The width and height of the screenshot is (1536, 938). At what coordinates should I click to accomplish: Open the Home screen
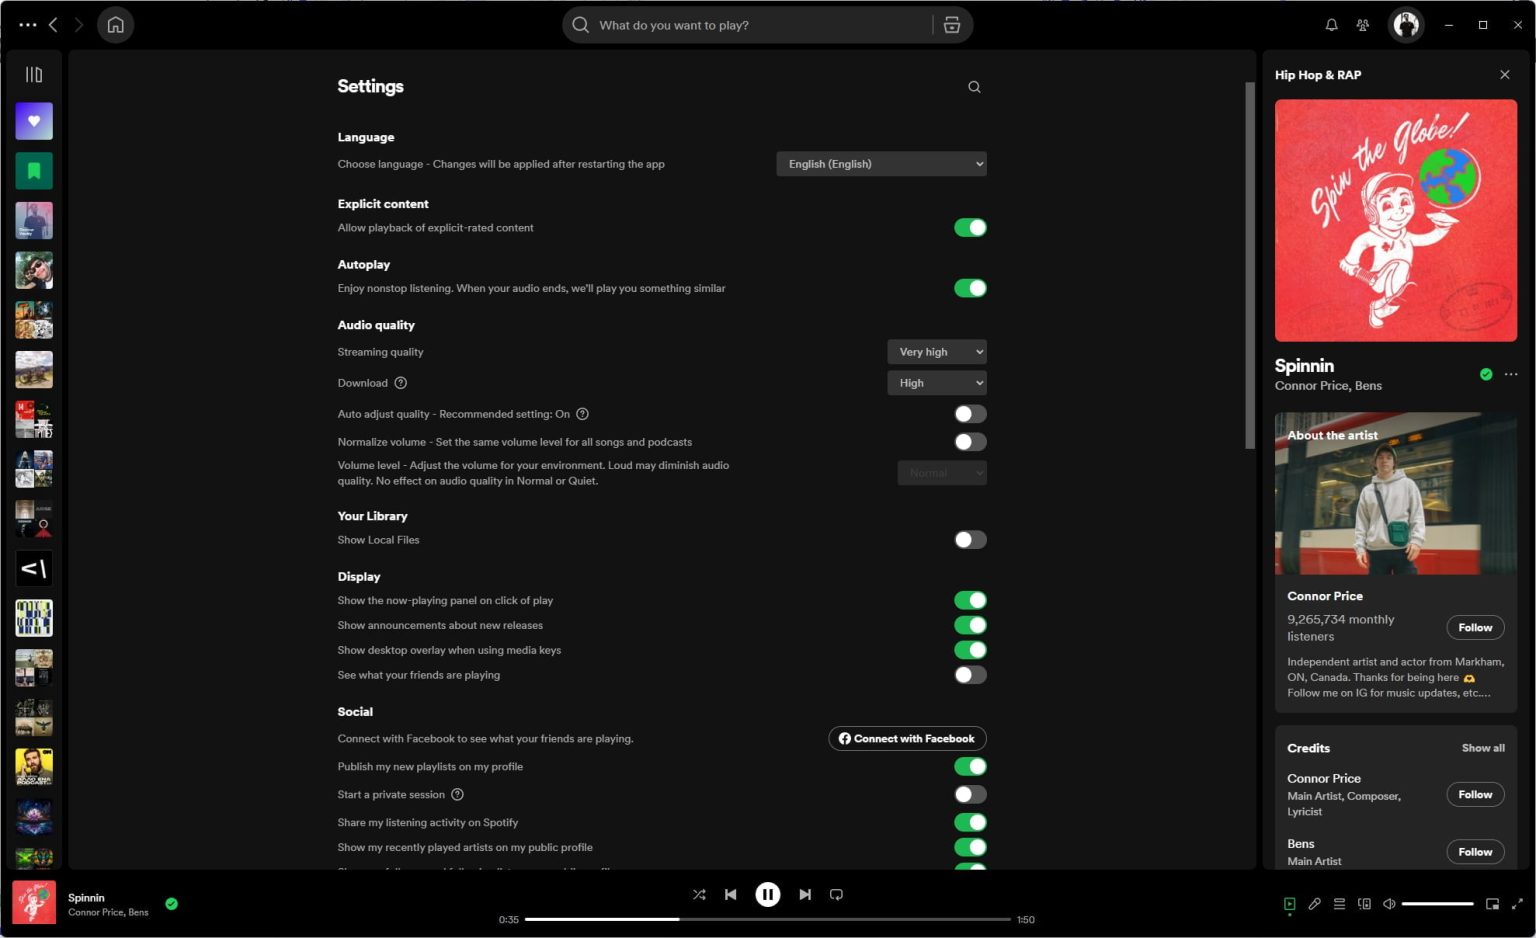coord(116,25)
